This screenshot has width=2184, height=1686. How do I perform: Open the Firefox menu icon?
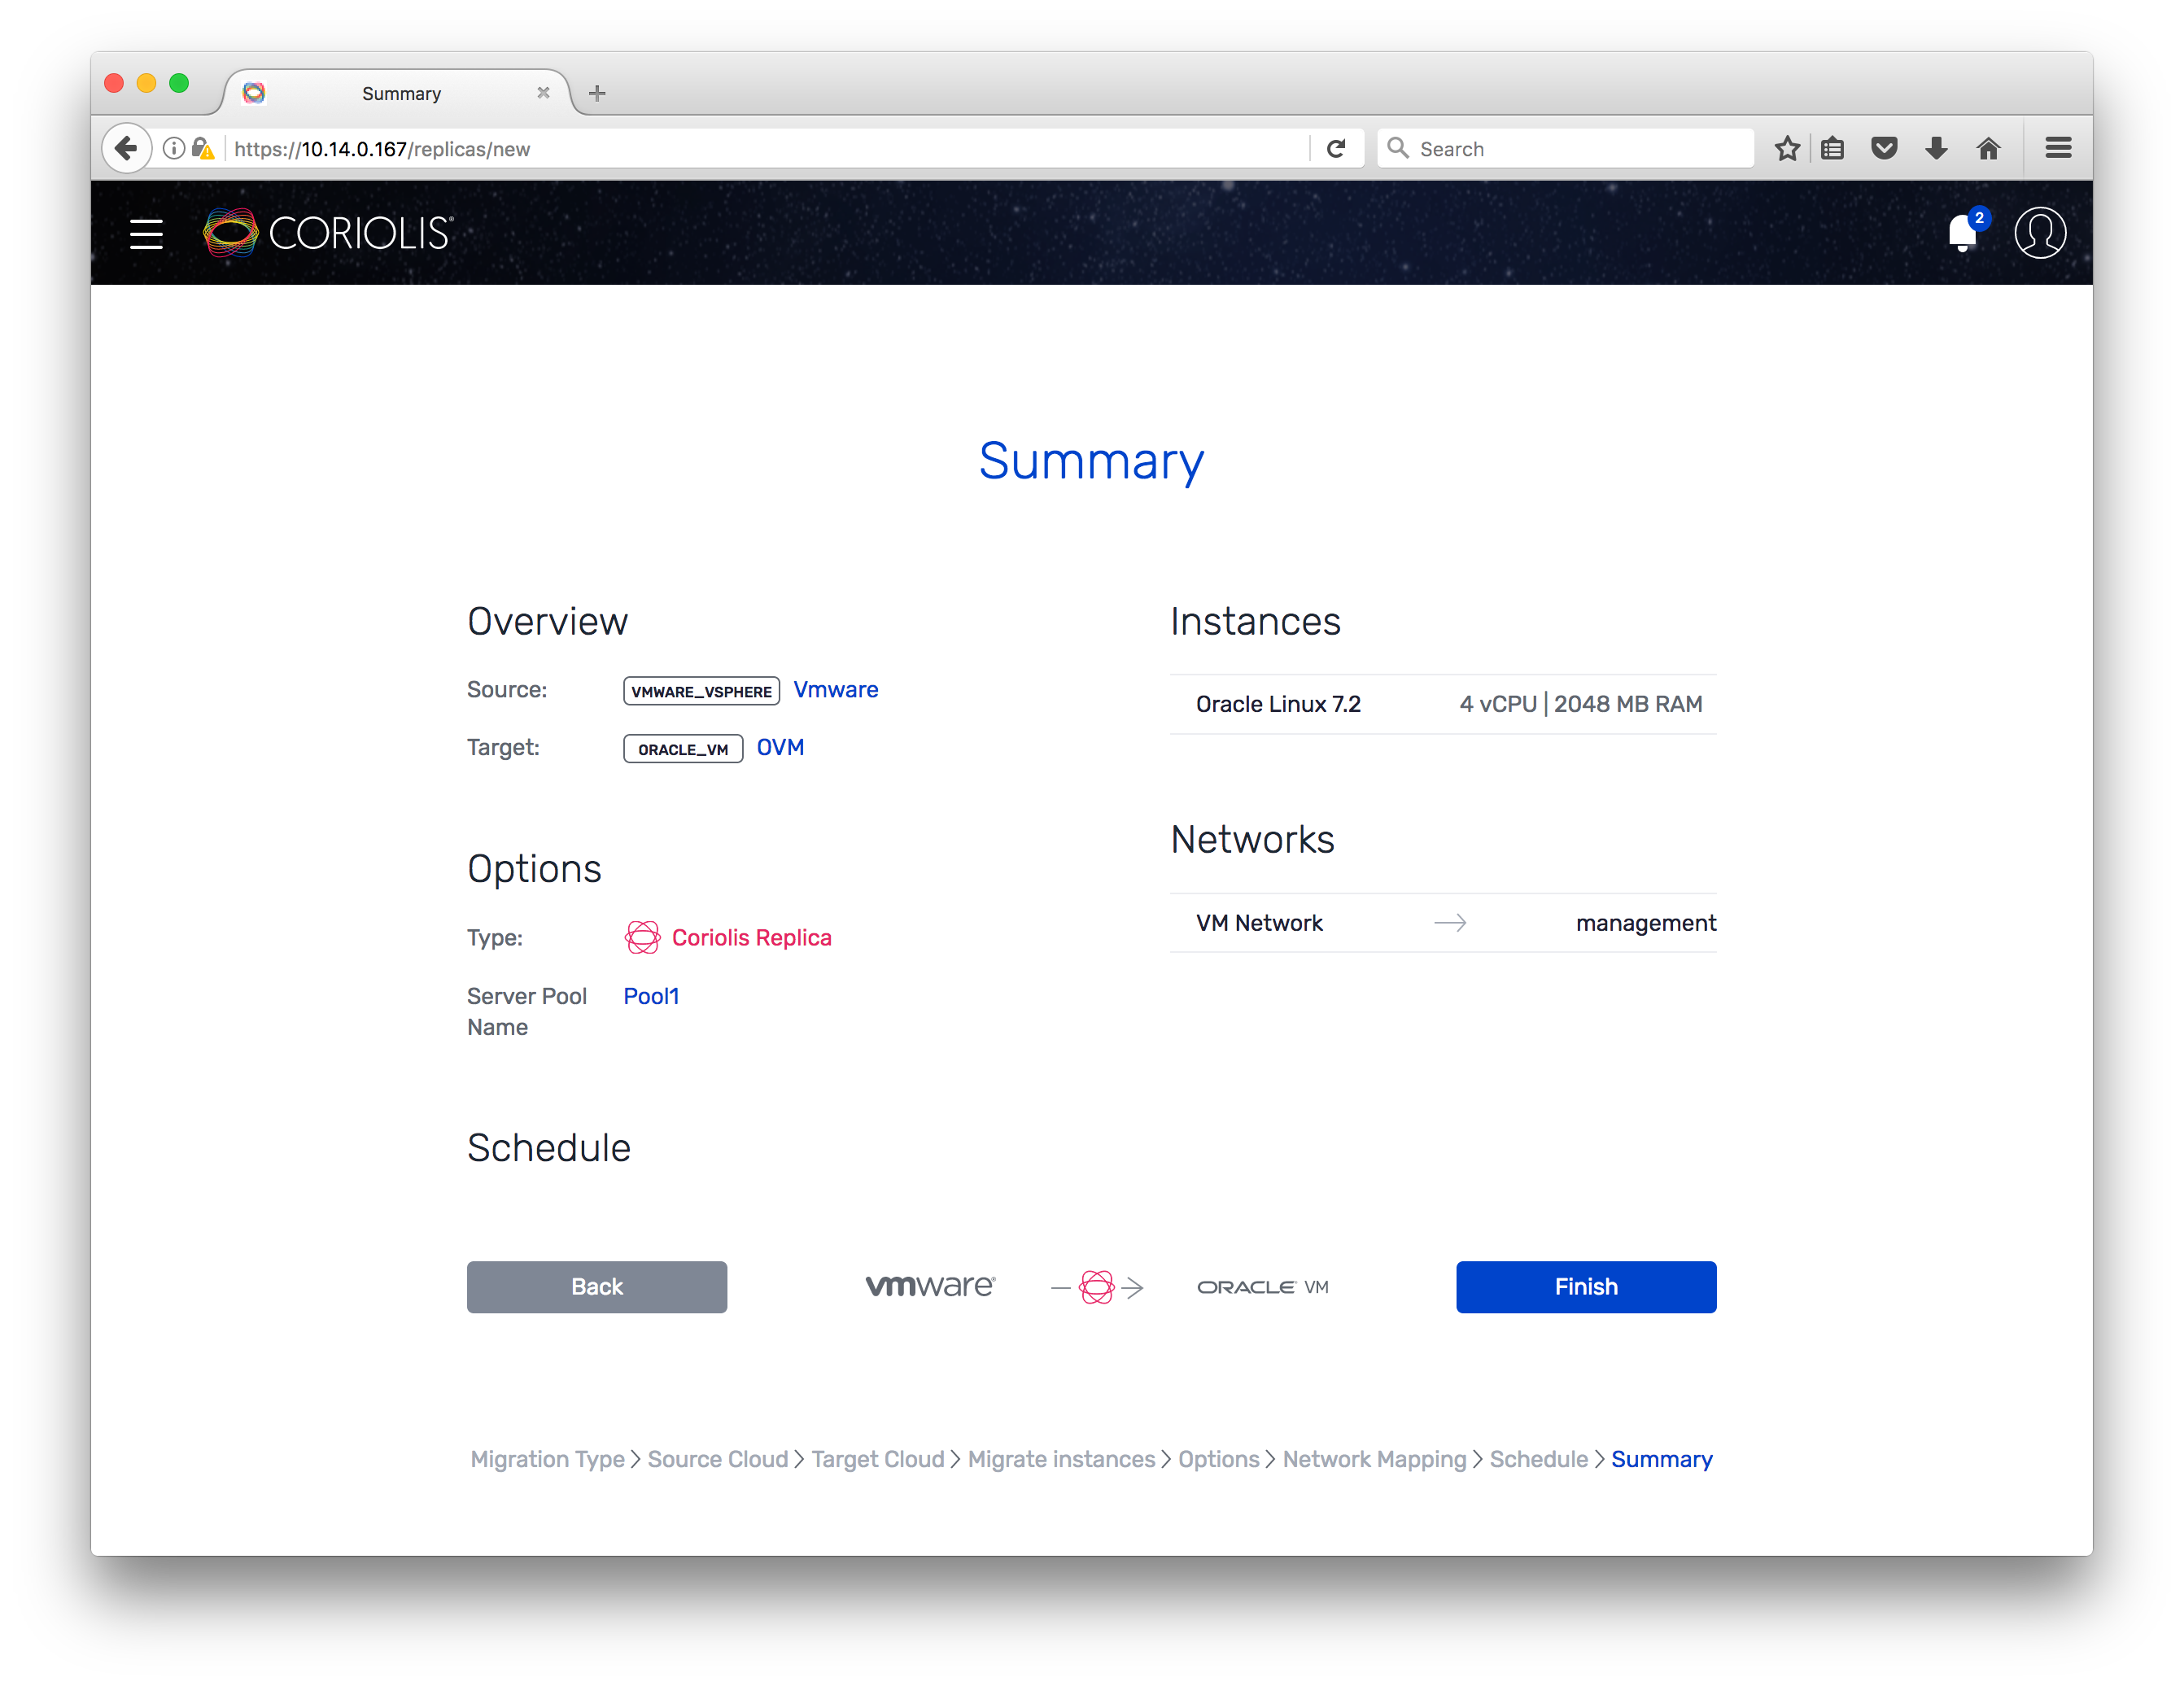2058,149
